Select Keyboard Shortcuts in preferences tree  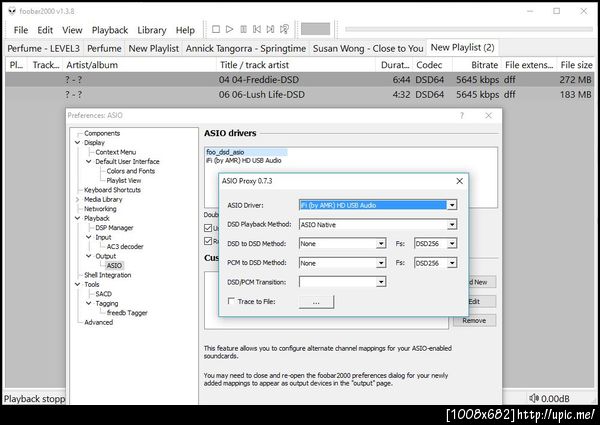tap(112, 190)
